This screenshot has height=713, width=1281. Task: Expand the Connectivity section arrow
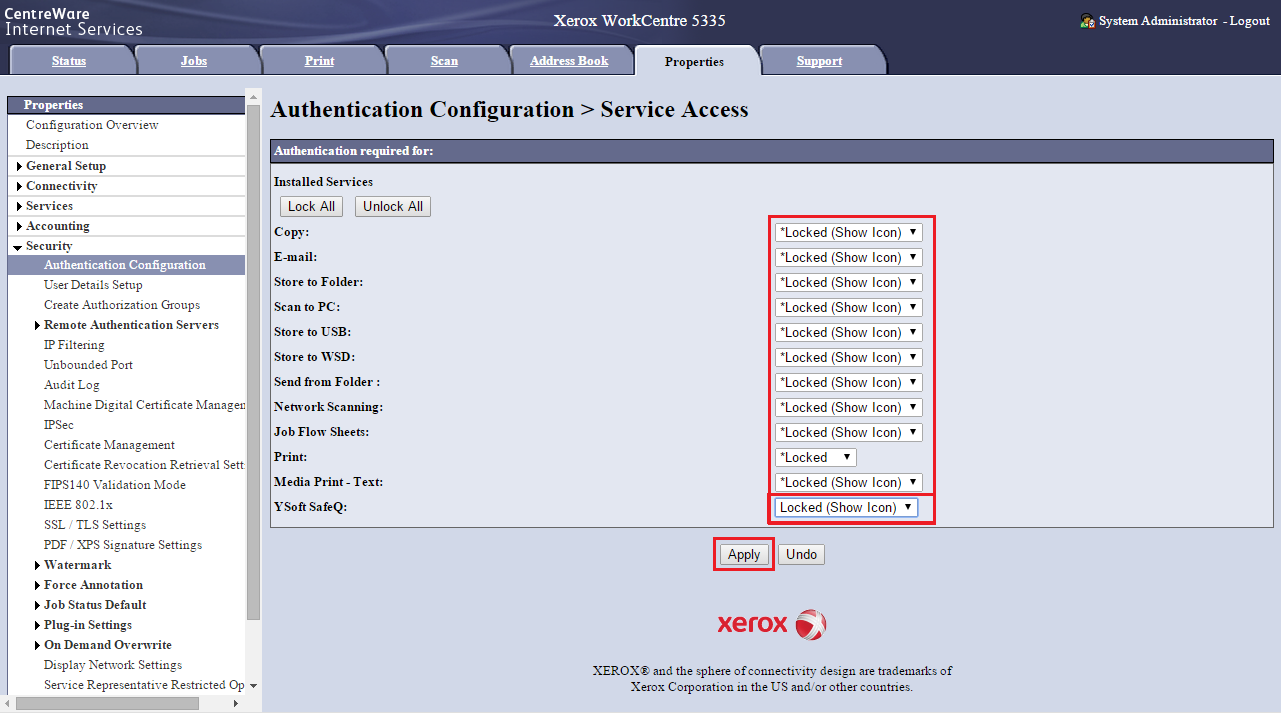pos(19,186)
